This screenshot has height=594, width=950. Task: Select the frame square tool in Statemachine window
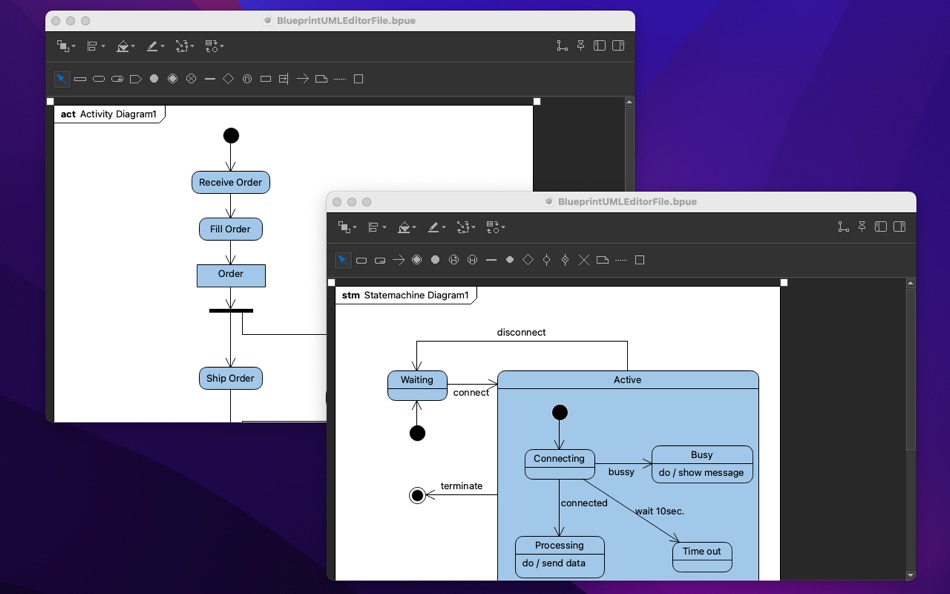639,260
